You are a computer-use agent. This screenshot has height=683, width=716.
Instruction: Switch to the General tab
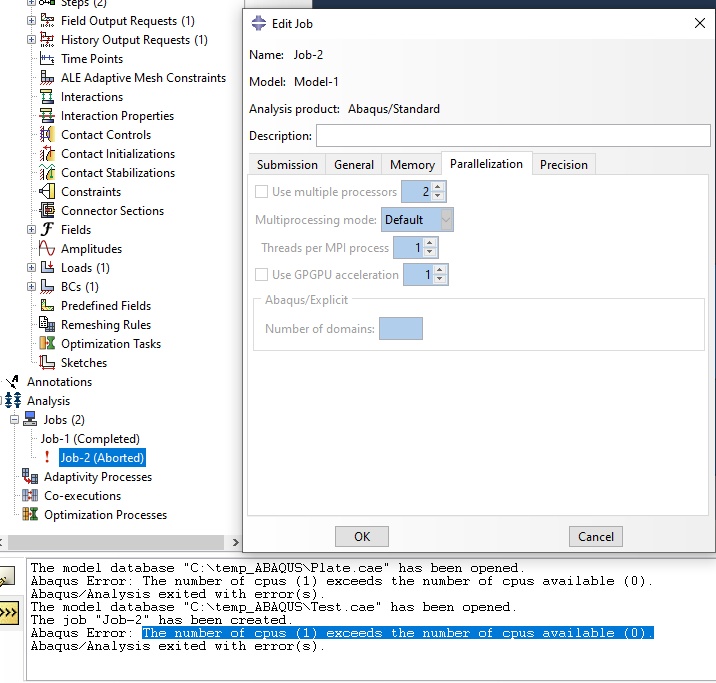[354, 165]
